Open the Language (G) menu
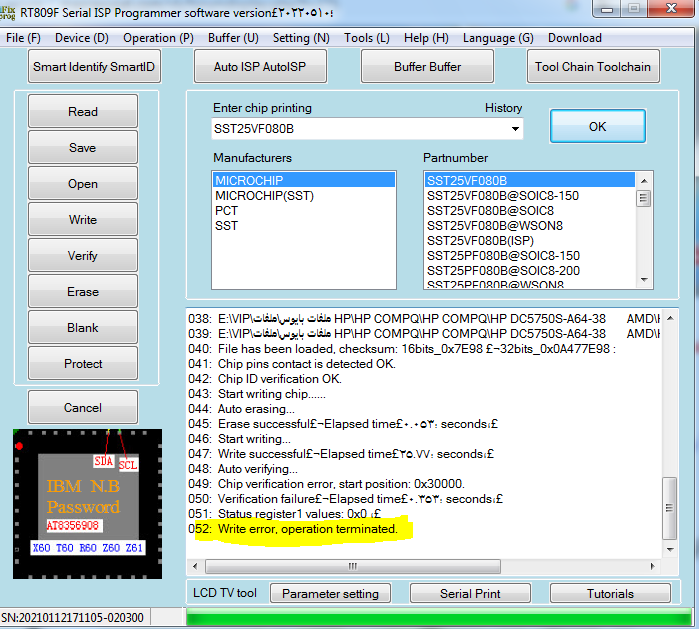 [498, 38]
